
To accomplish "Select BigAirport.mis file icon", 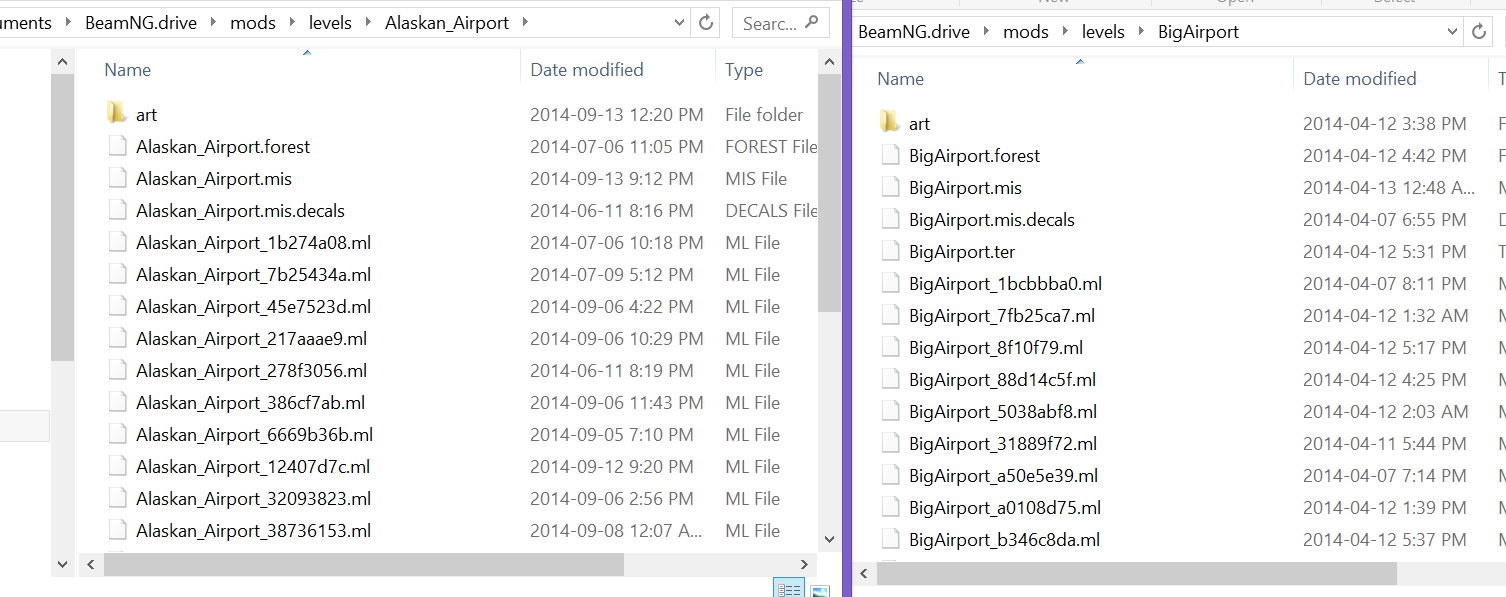I will (891, 188).
